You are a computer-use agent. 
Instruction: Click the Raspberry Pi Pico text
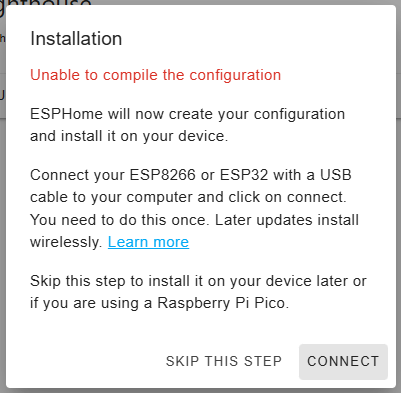(221, 303)
